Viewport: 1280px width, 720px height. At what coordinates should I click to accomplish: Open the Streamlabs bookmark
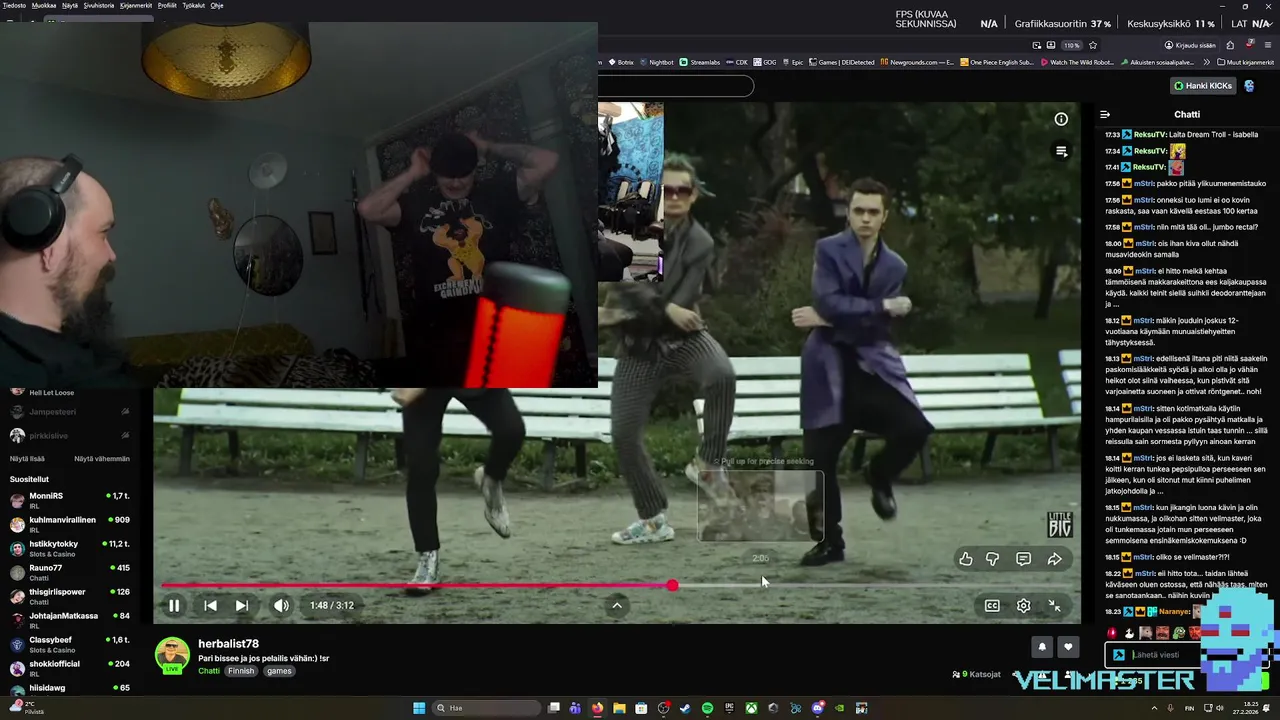(x=700, y=62)
